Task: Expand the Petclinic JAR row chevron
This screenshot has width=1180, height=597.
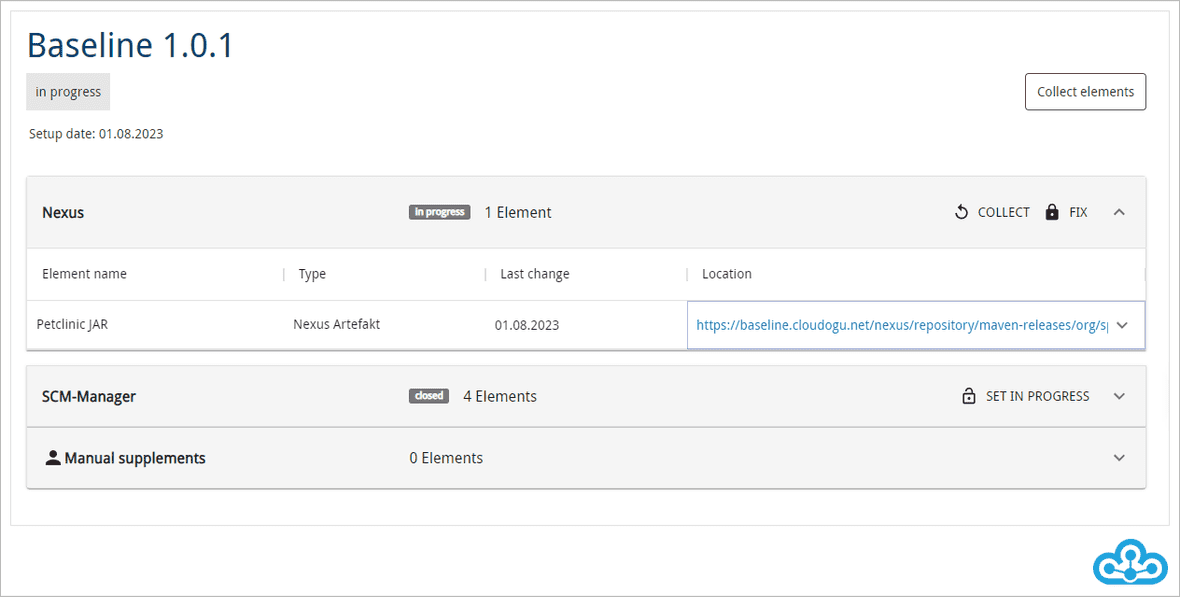Action: click(1122, 325)
